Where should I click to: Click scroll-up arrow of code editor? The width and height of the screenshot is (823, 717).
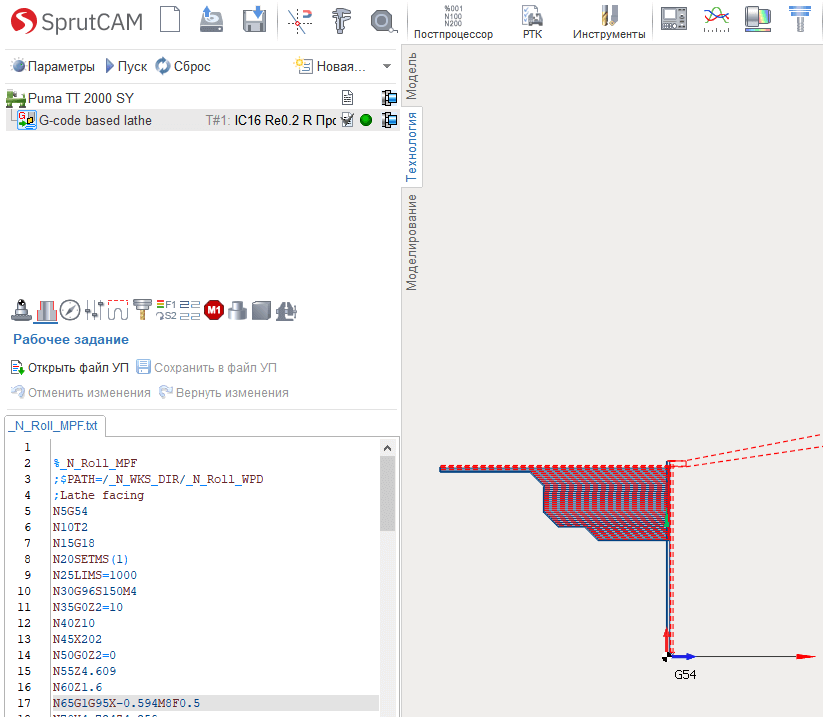pos(387,448)
